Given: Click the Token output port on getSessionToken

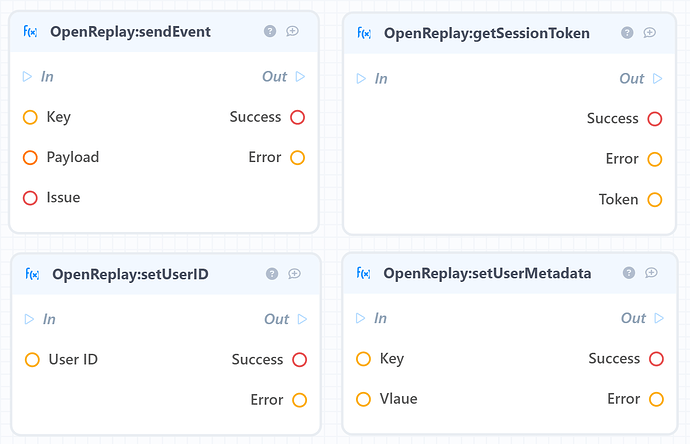Looking at the screenshot, I should click(655, 200).
